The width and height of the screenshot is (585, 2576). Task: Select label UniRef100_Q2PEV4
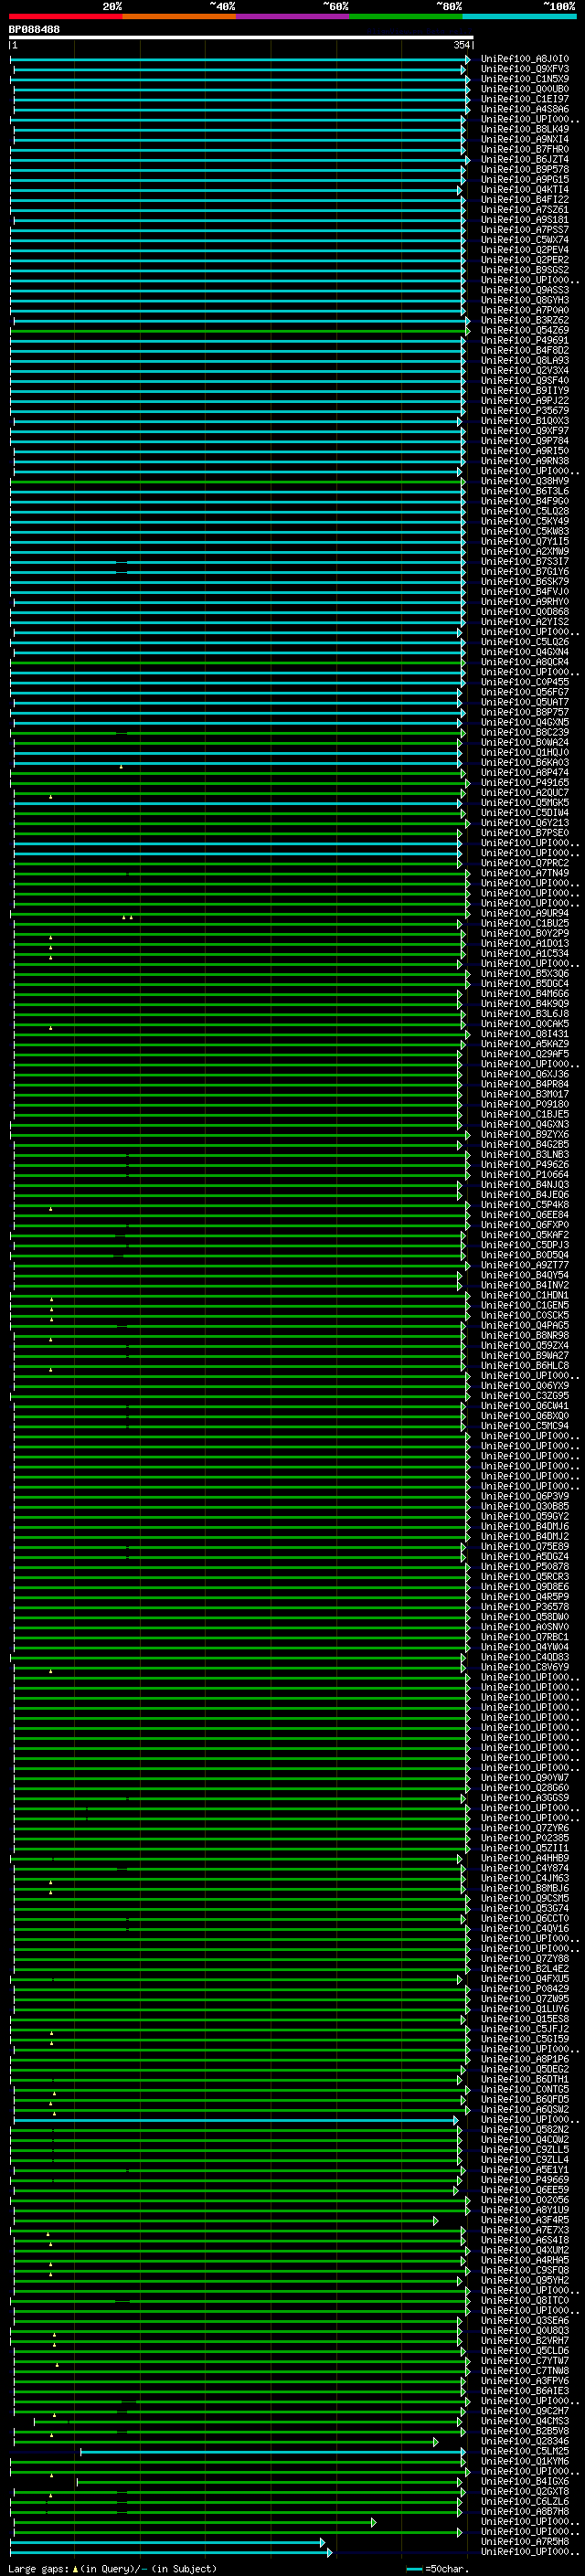pos(525,250)
